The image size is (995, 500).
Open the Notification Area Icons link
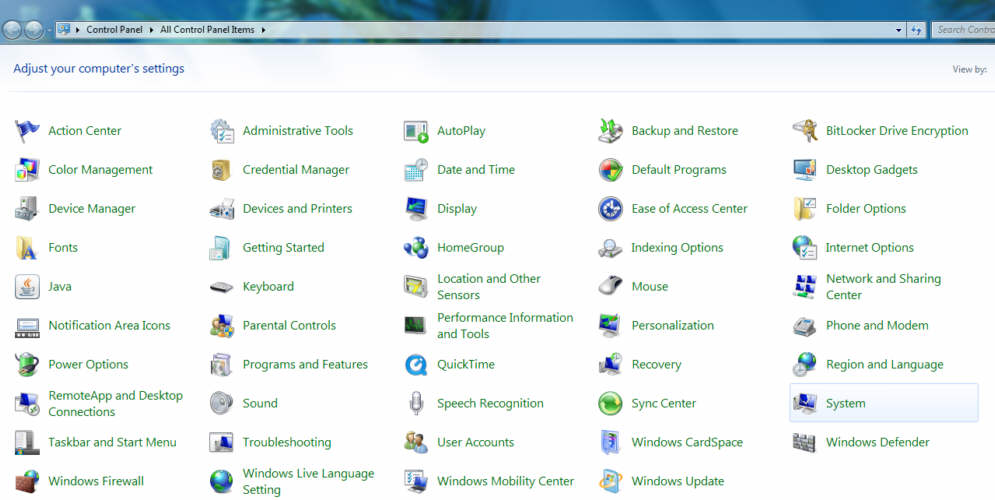tap(109, 326)
